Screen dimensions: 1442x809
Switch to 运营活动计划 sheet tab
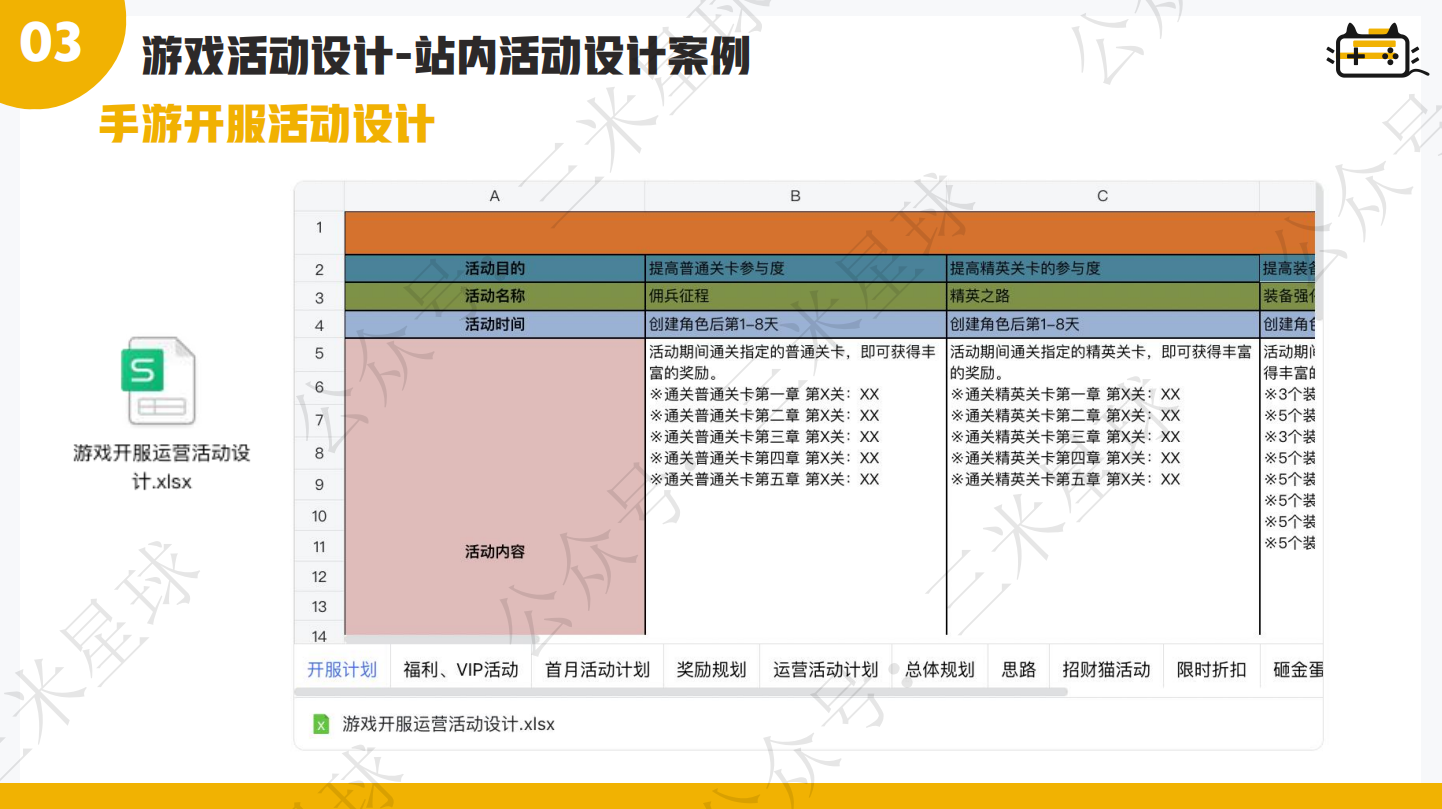pyautogui.click(x=825, y=669)
